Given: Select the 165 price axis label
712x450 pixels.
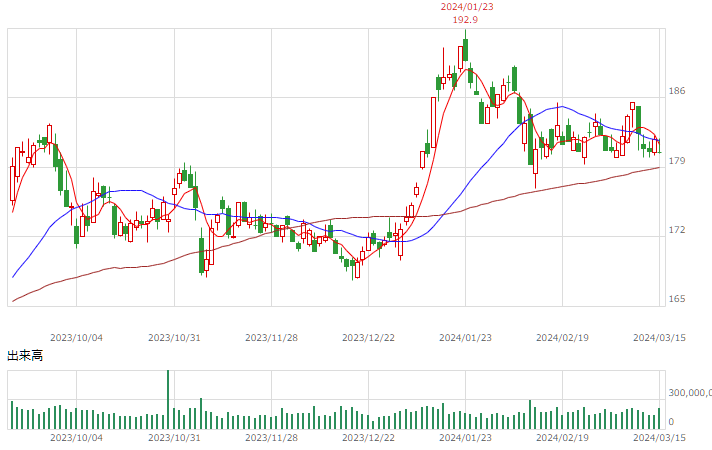Looking at the screenshot, I should tap(677, 299).
